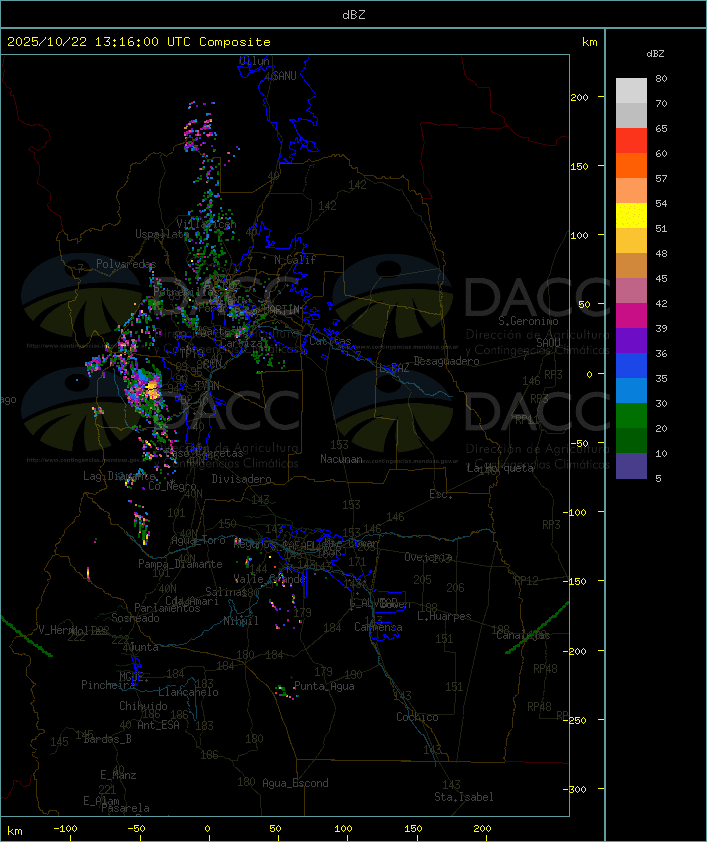The image size is (707, 842).
Task: Click the -300 tick on the vertical axis
Action: point(577,789)
